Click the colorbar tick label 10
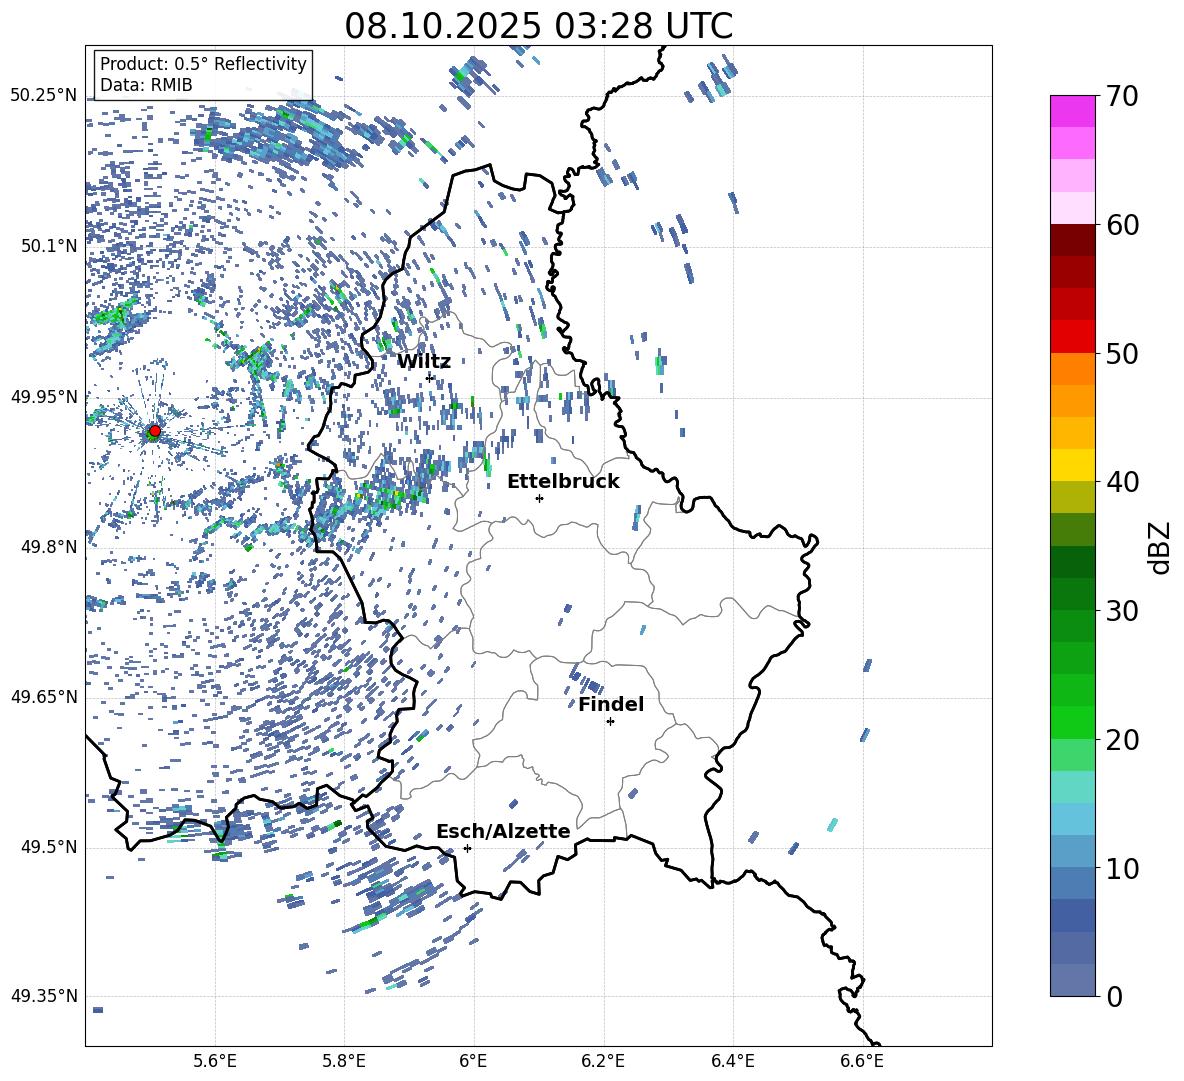The height and width of the screenshot is (1081, 1184). click(1122, 868)
